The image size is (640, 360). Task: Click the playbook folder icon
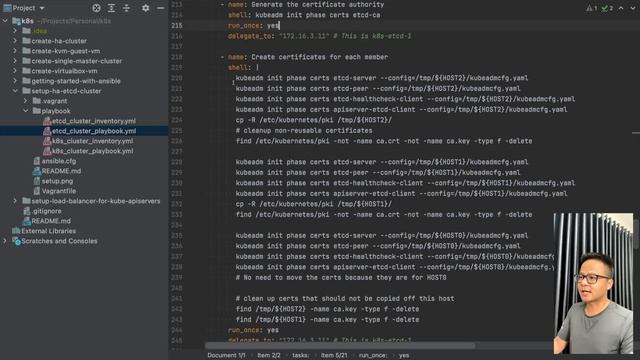[36, 111]
